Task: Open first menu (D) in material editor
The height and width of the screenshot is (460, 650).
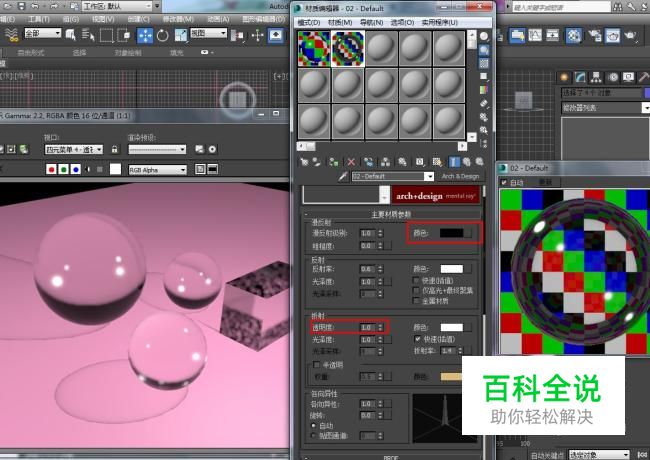Action: pyautogui.click(x=309, y=22)
